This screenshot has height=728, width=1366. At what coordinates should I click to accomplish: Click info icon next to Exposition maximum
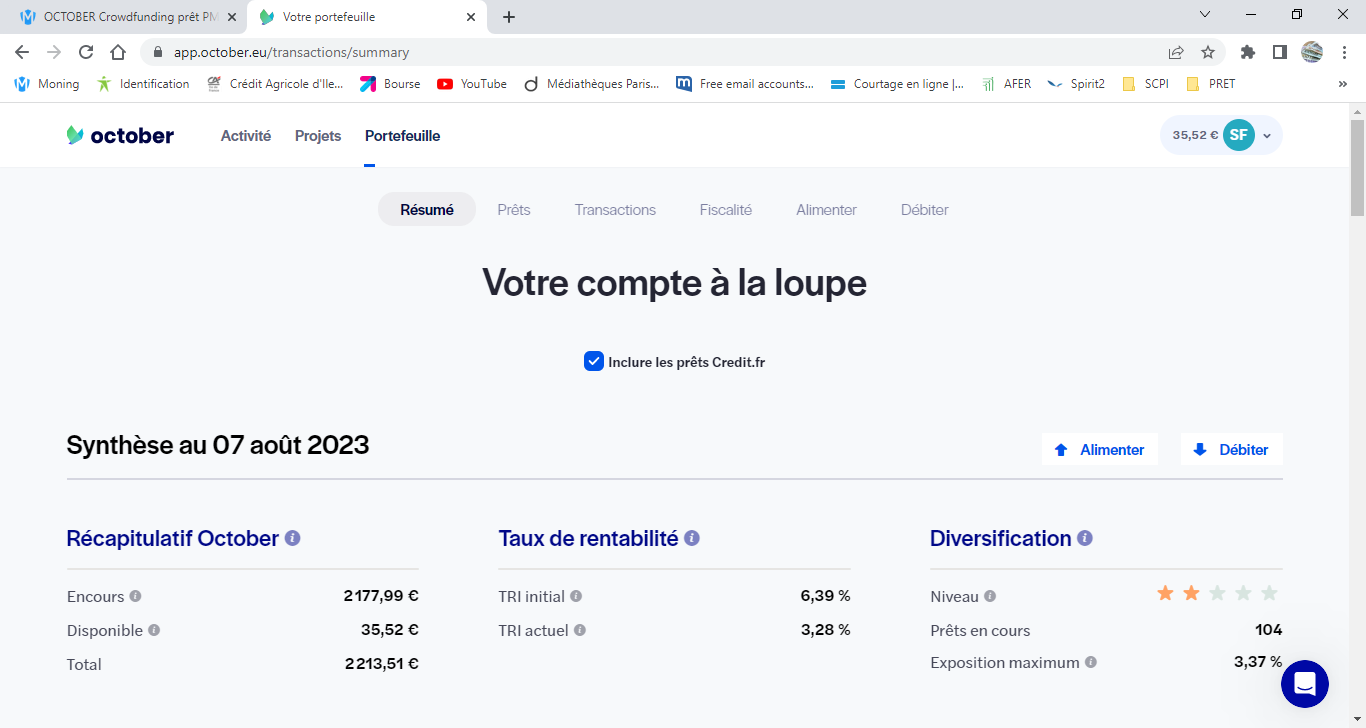[x=1091, y=662]
